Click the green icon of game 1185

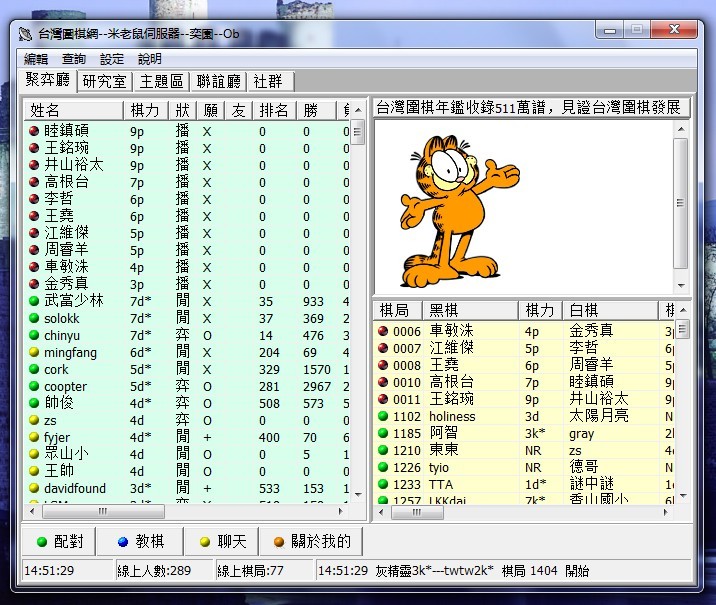pos(383,433)
